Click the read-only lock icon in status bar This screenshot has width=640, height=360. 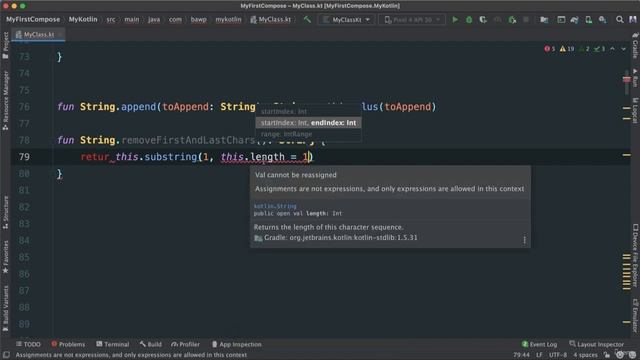pyautogui.click(x=607, y=355)
